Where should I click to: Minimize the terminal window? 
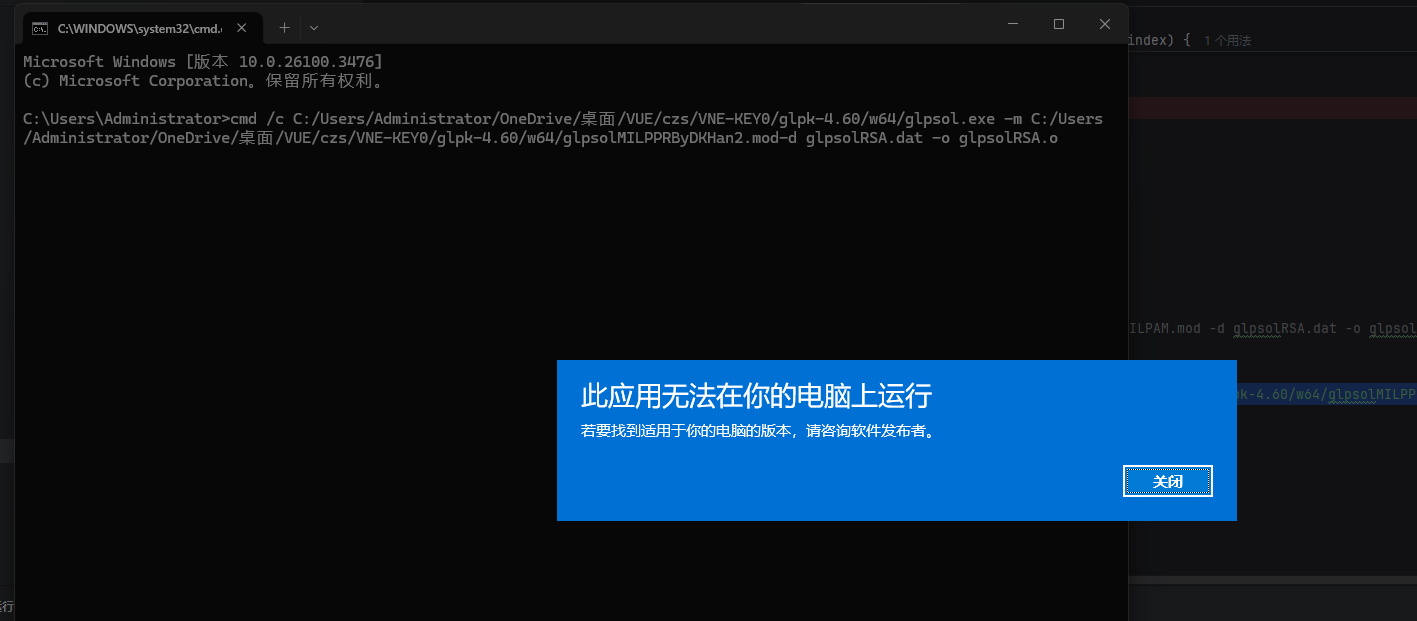(x=1012, y=24)
